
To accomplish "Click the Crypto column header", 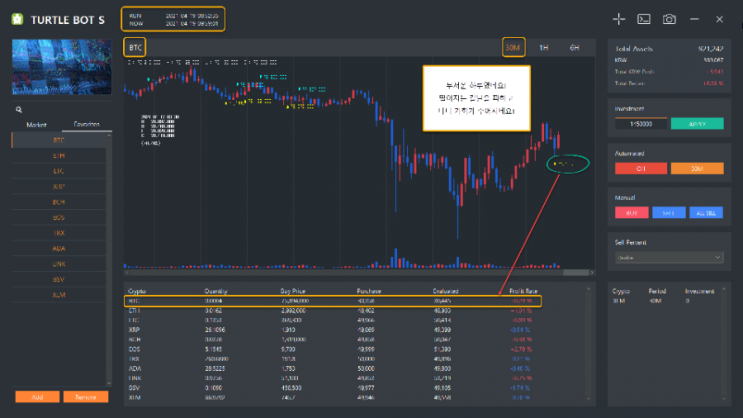I will pyautogui.click(x=137, y=291).
